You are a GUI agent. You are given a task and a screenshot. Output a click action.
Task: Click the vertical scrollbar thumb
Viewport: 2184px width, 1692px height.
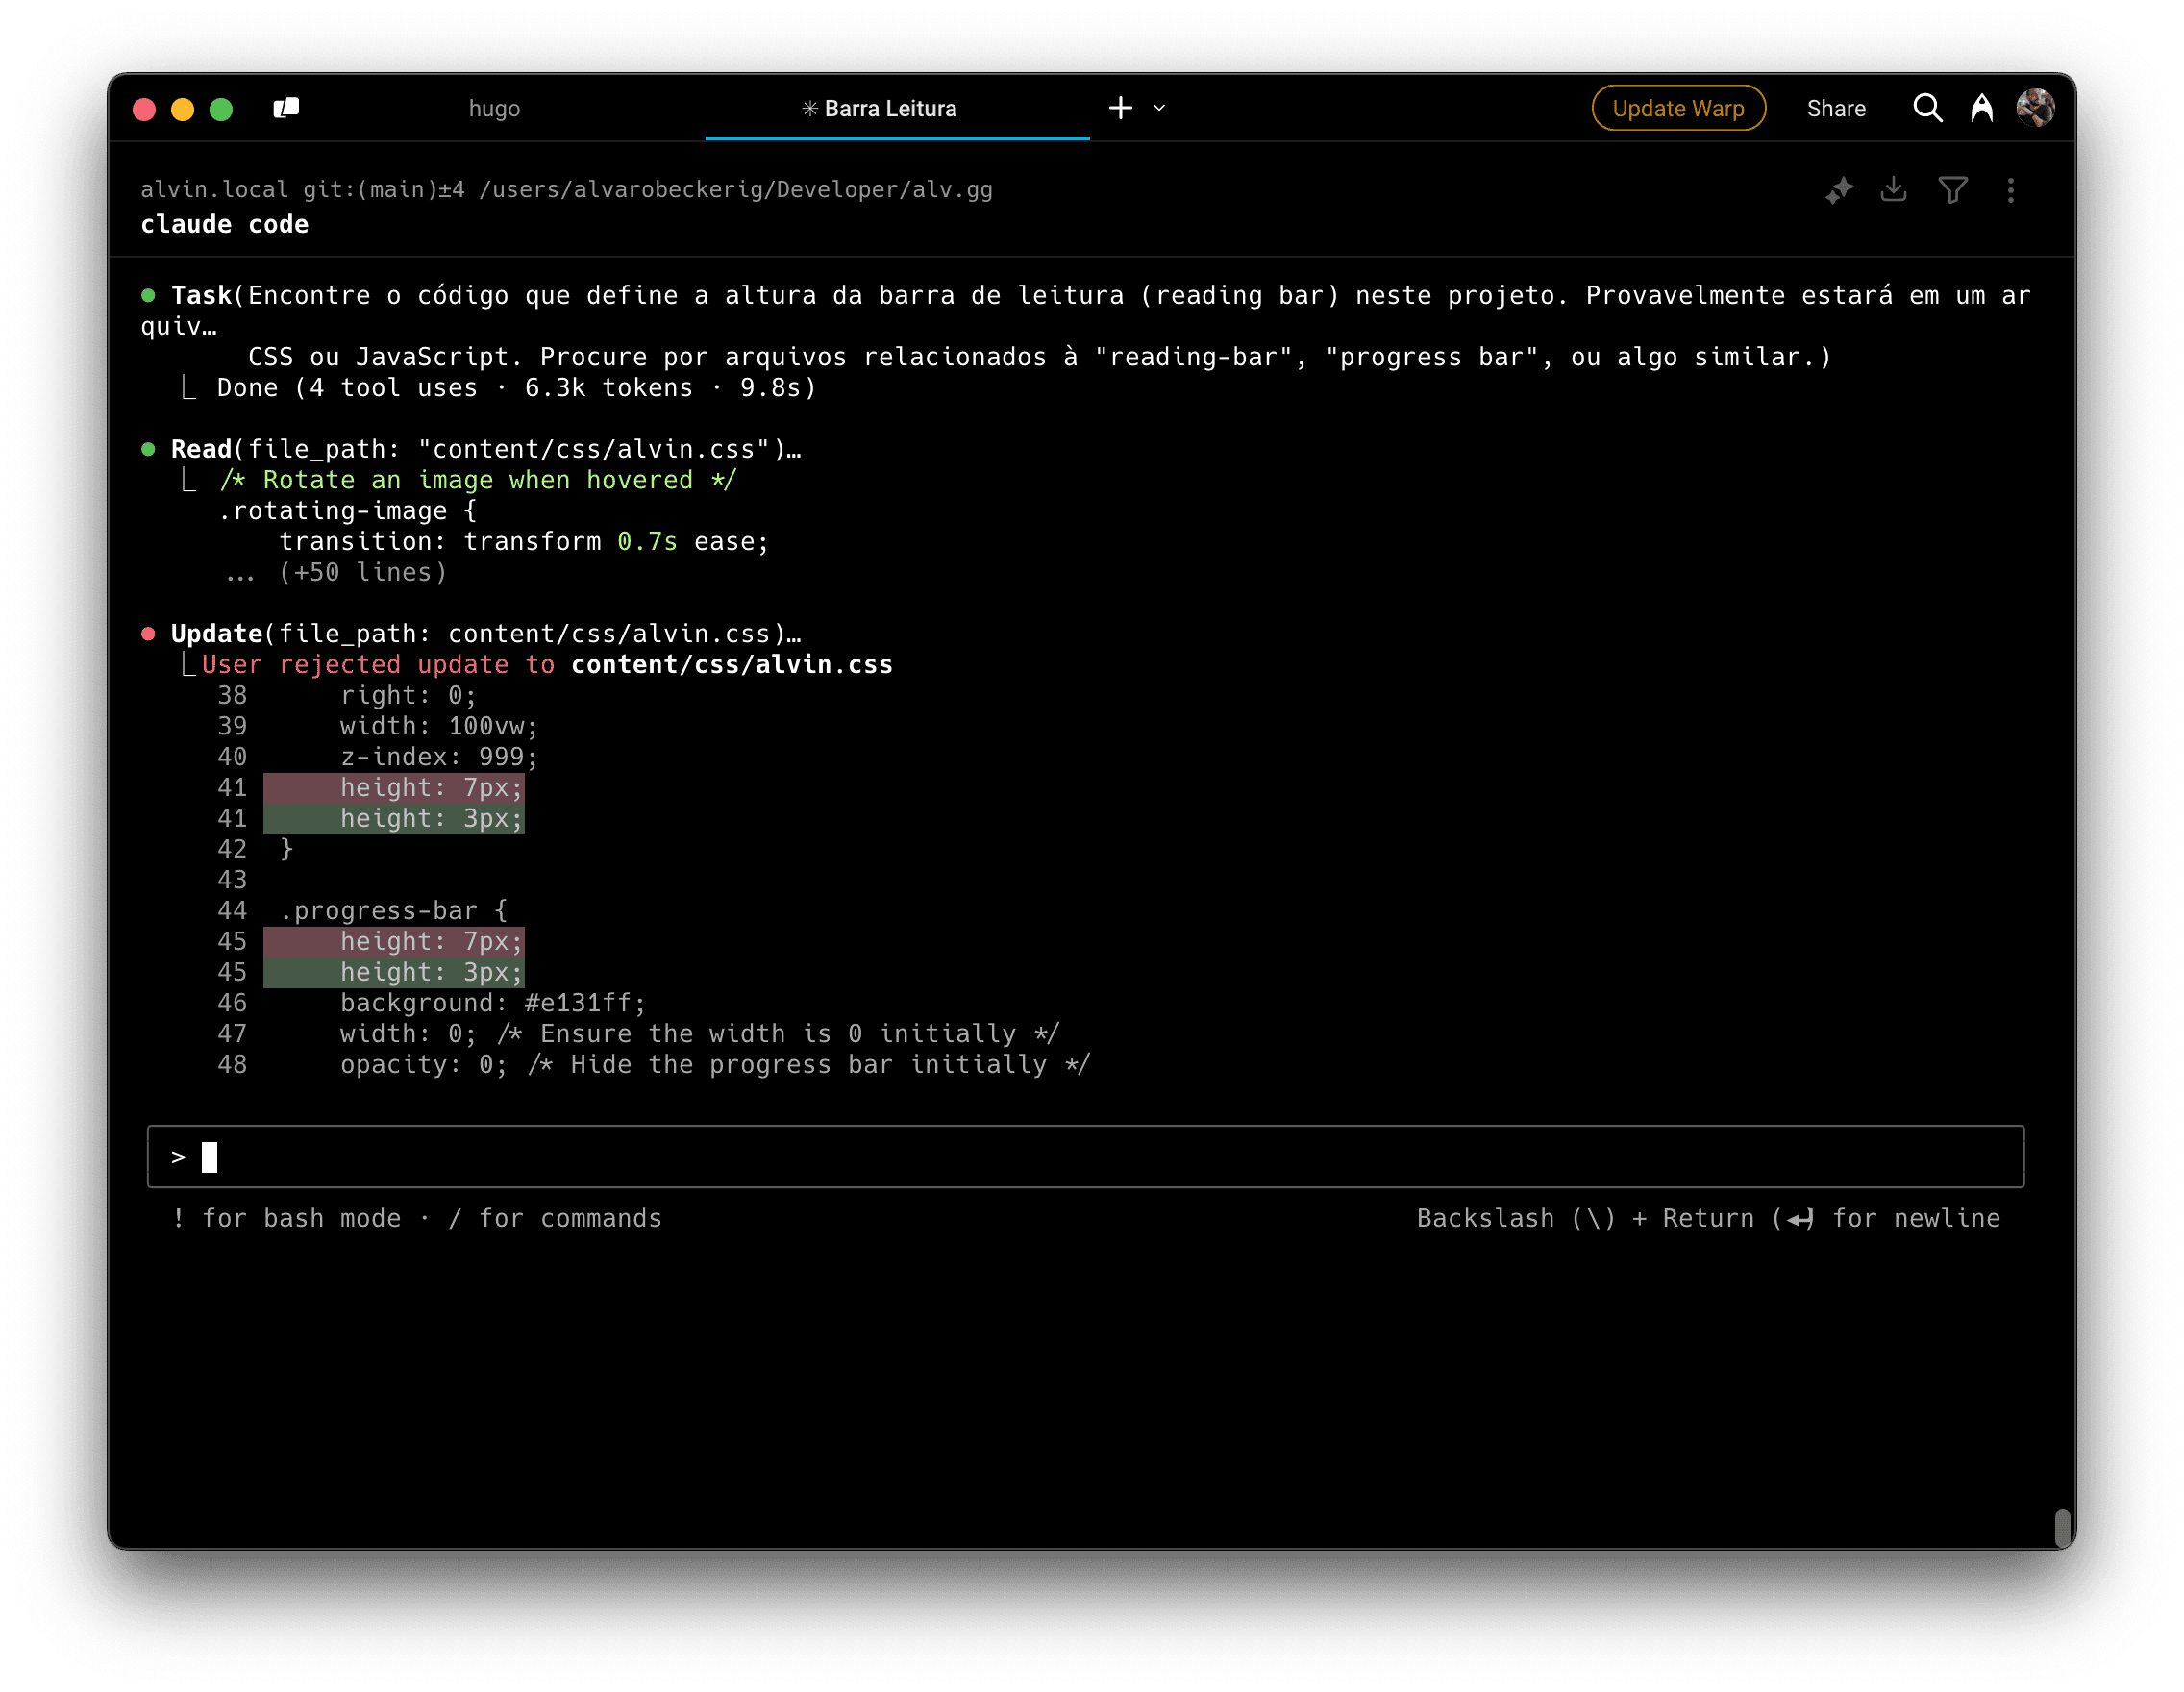(2061, 1527)
